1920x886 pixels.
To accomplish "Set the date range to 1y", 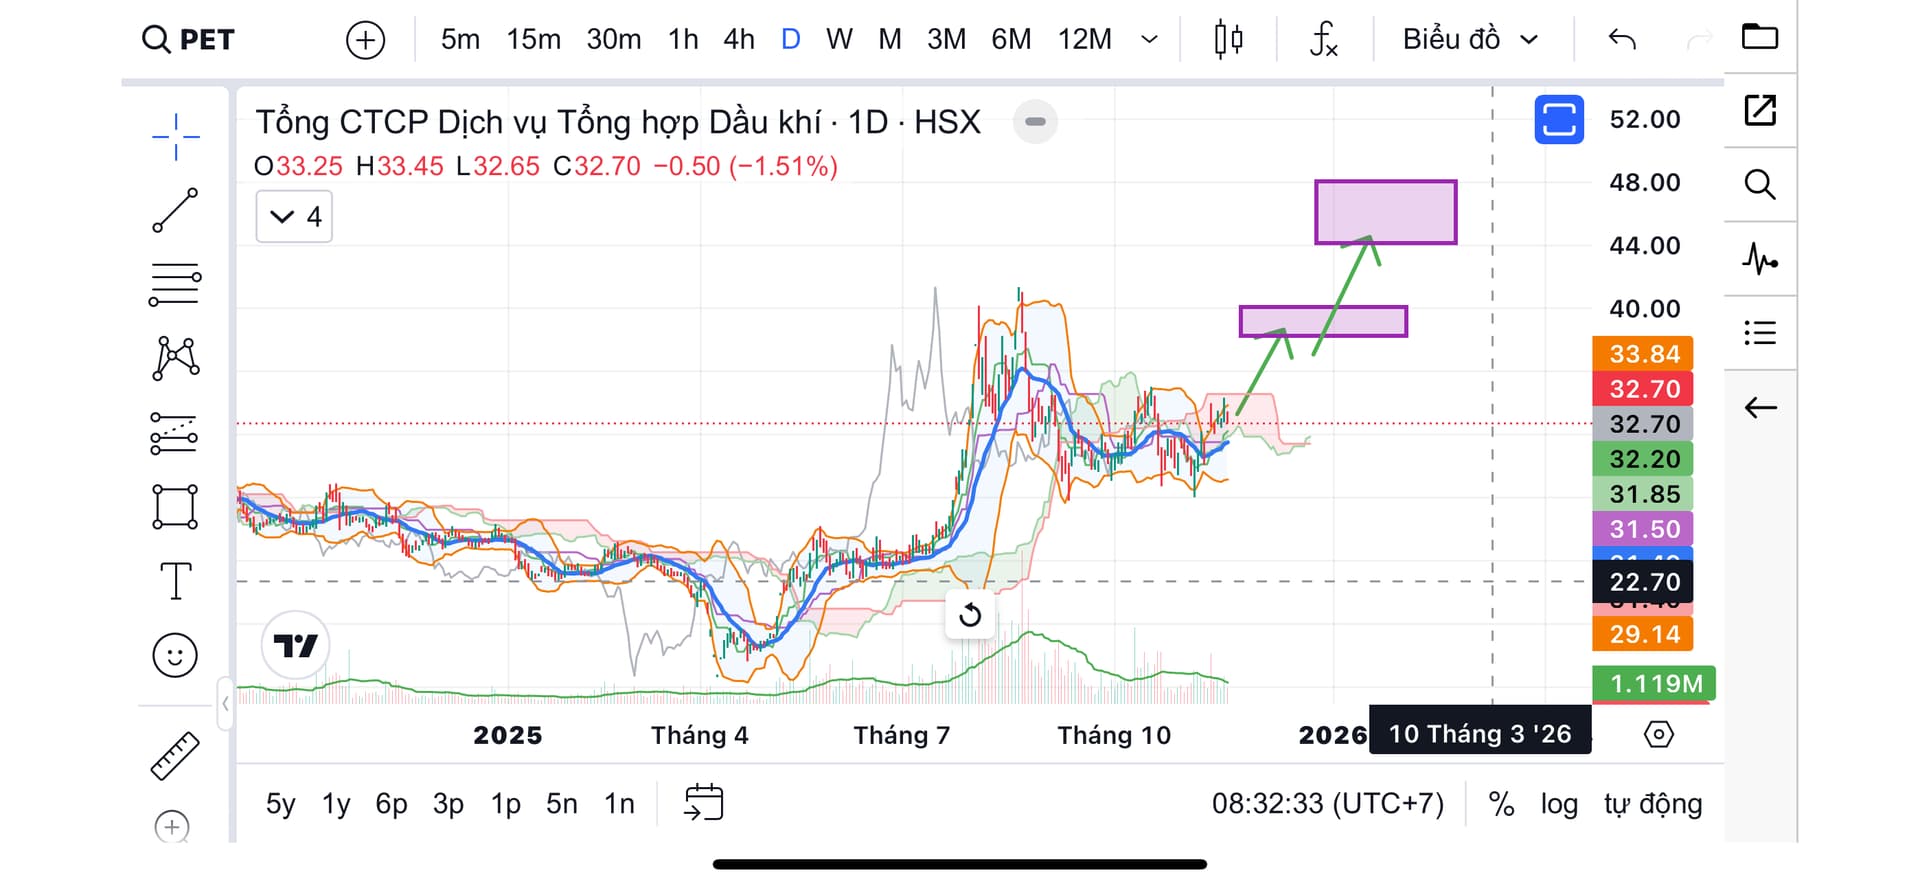I will [336, 804].
